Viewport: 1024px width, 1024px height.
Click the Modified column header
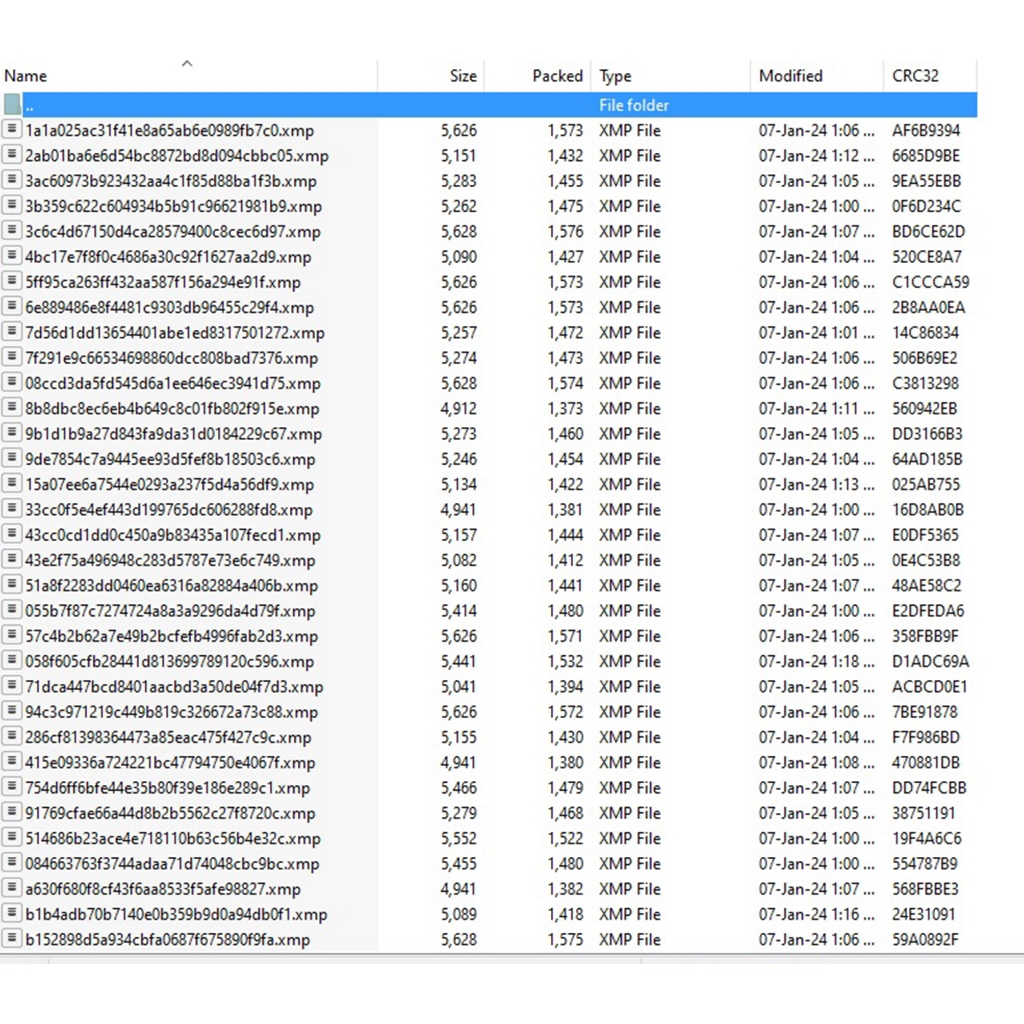click(x=790, y=76)
